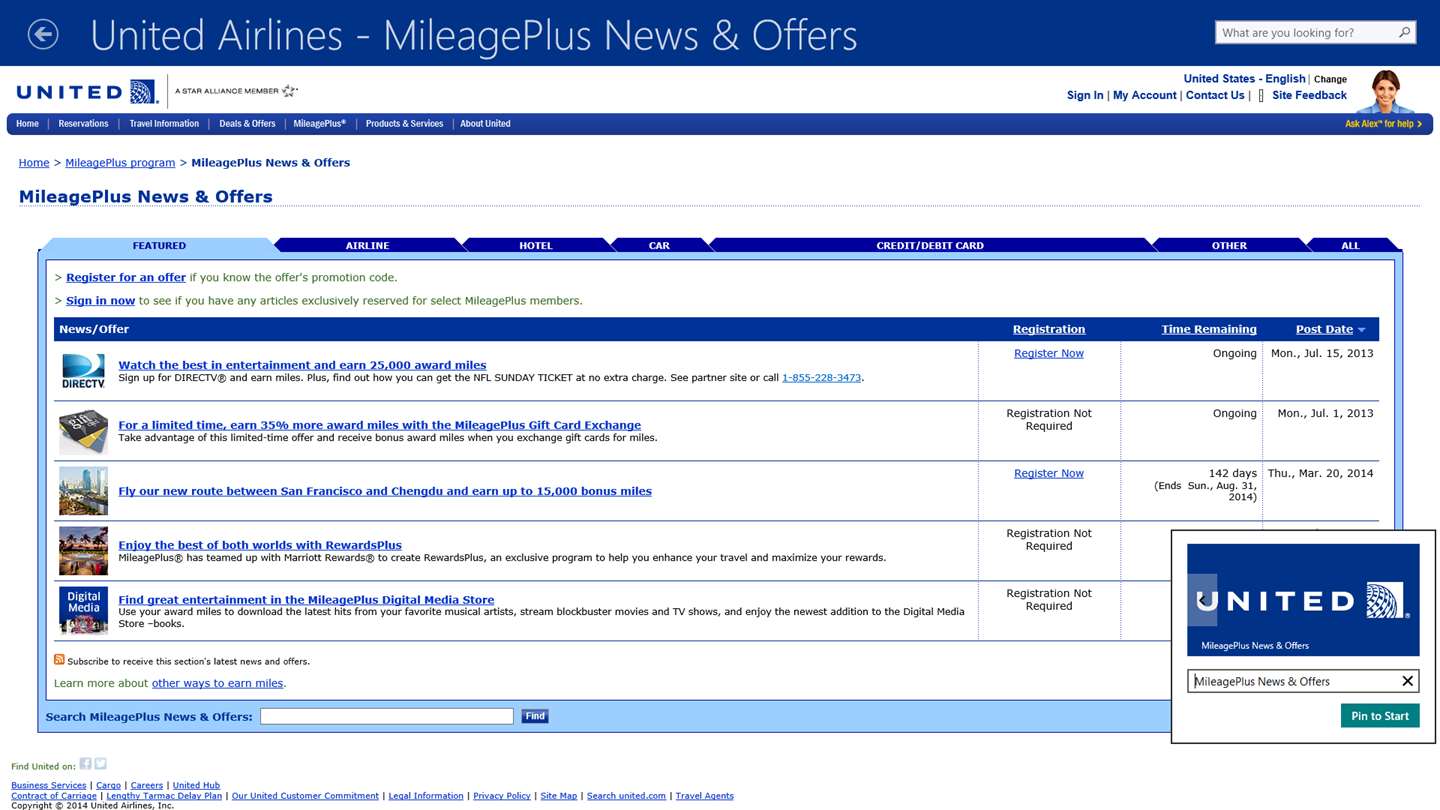Sort by Time Remaining column header
This screenshot has height=810, width=1440.
click(x=1209, y=329)
